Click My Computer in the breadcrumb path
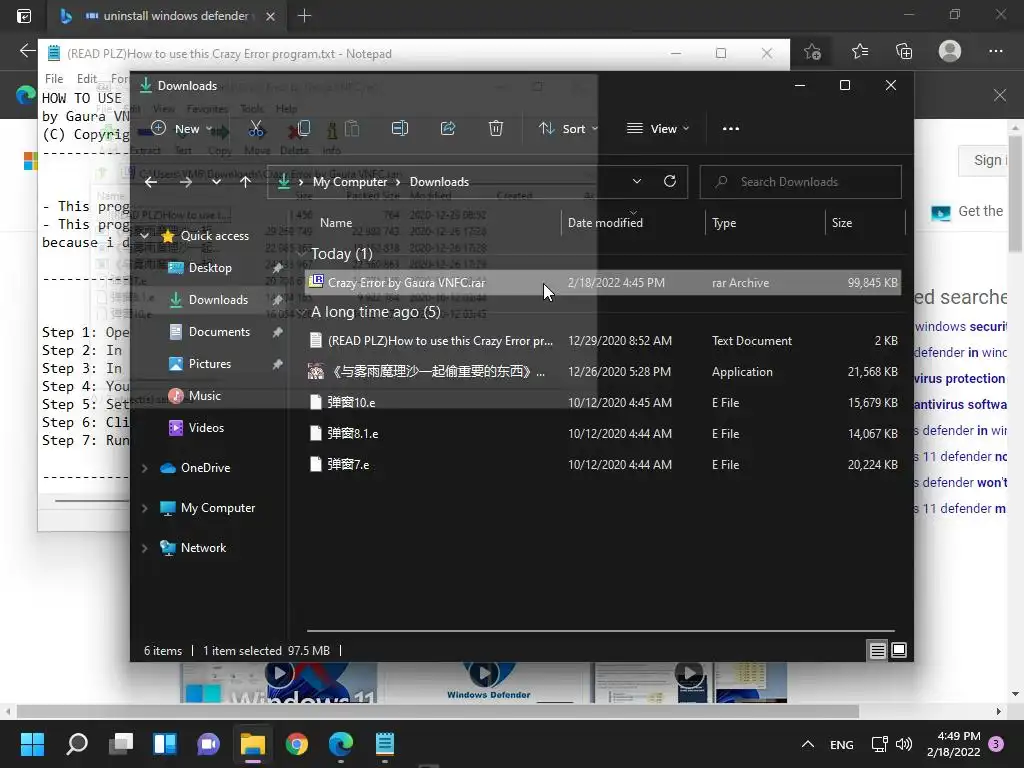The height and width of the screenshot is (768, 1024). [350, 182]
